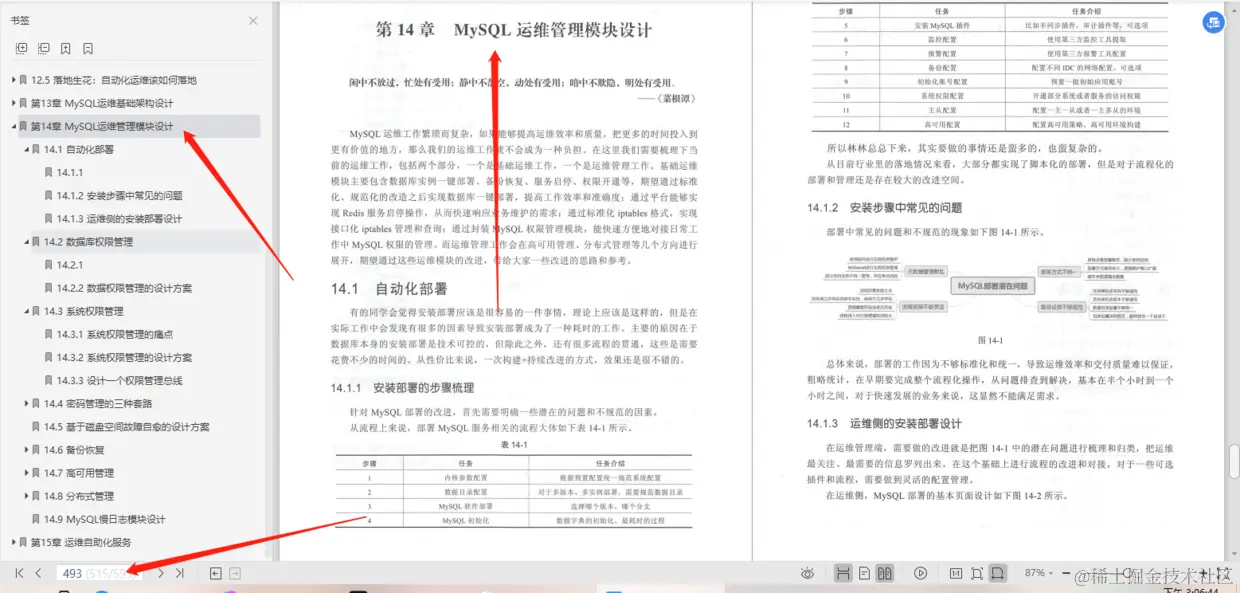Click the expand all bookmarks icon

22,48
